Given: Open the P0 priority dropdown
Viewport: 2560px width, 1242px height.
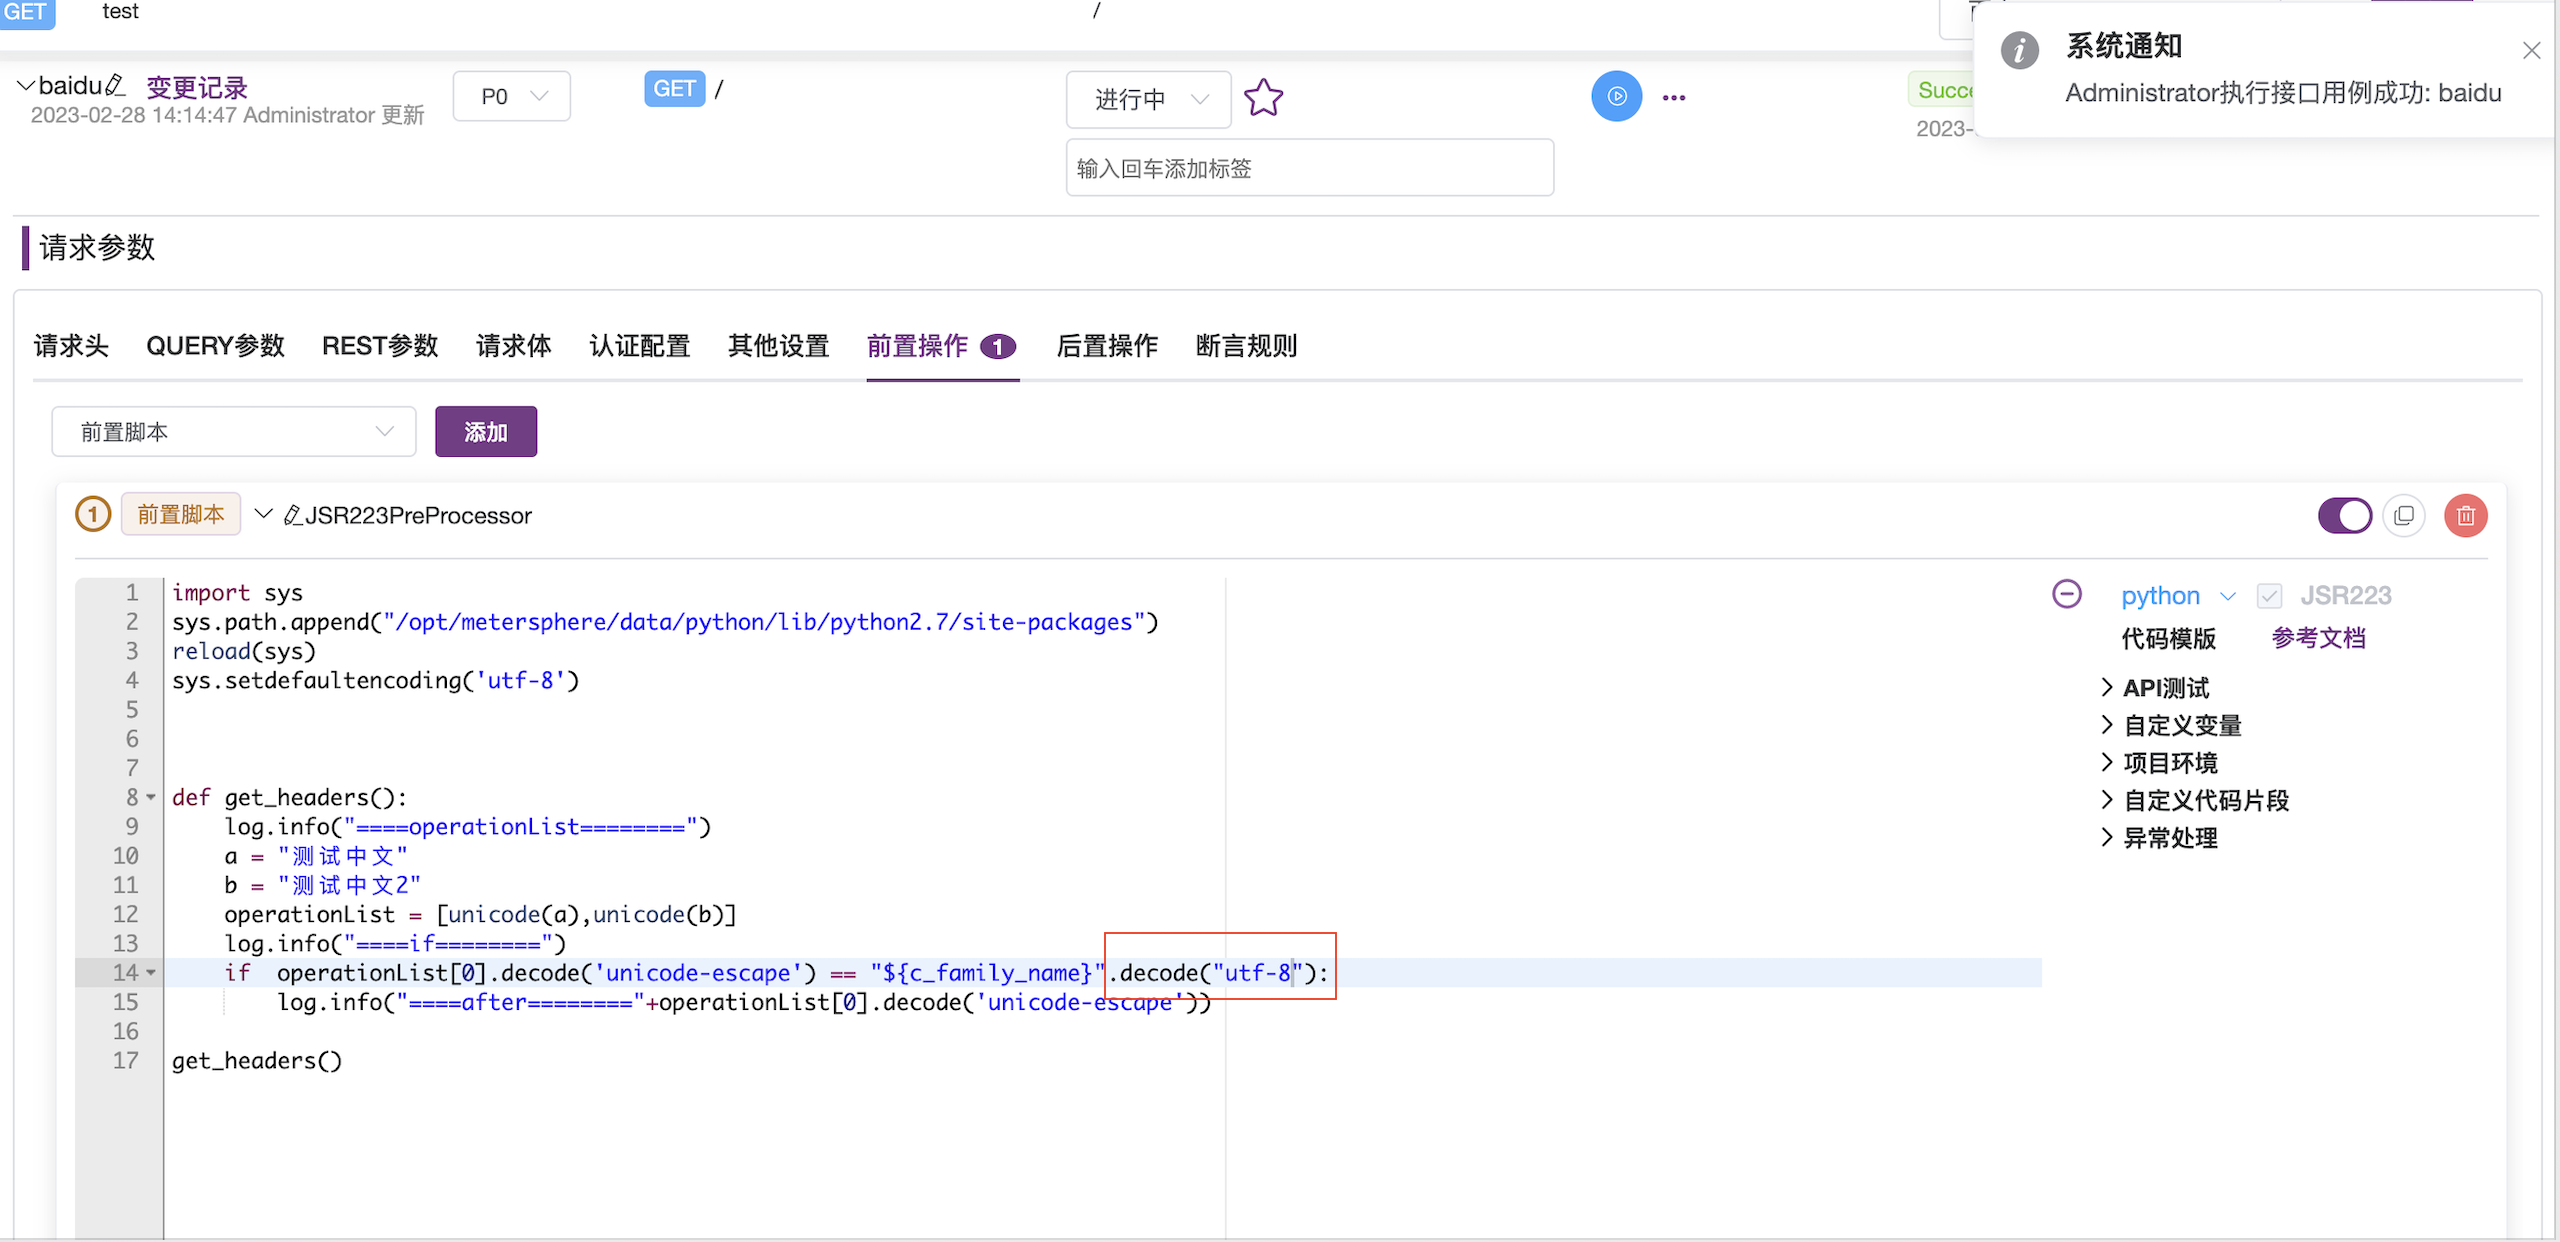Looking at the screenshot, I should coord(511,95).
